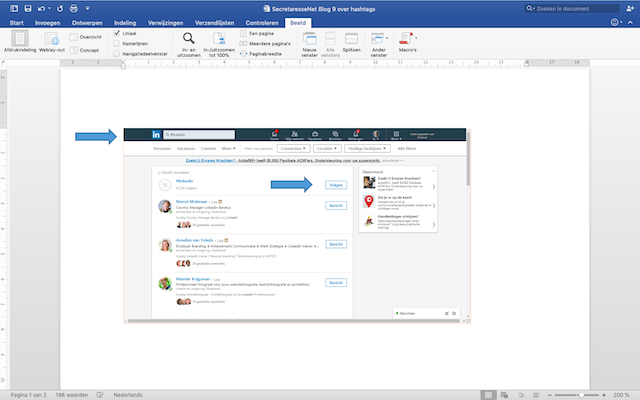Enable the Rasterlijnen checkbox
This screenshot has width=640, height=400.
pyautogui.click(x=116, y=45)
